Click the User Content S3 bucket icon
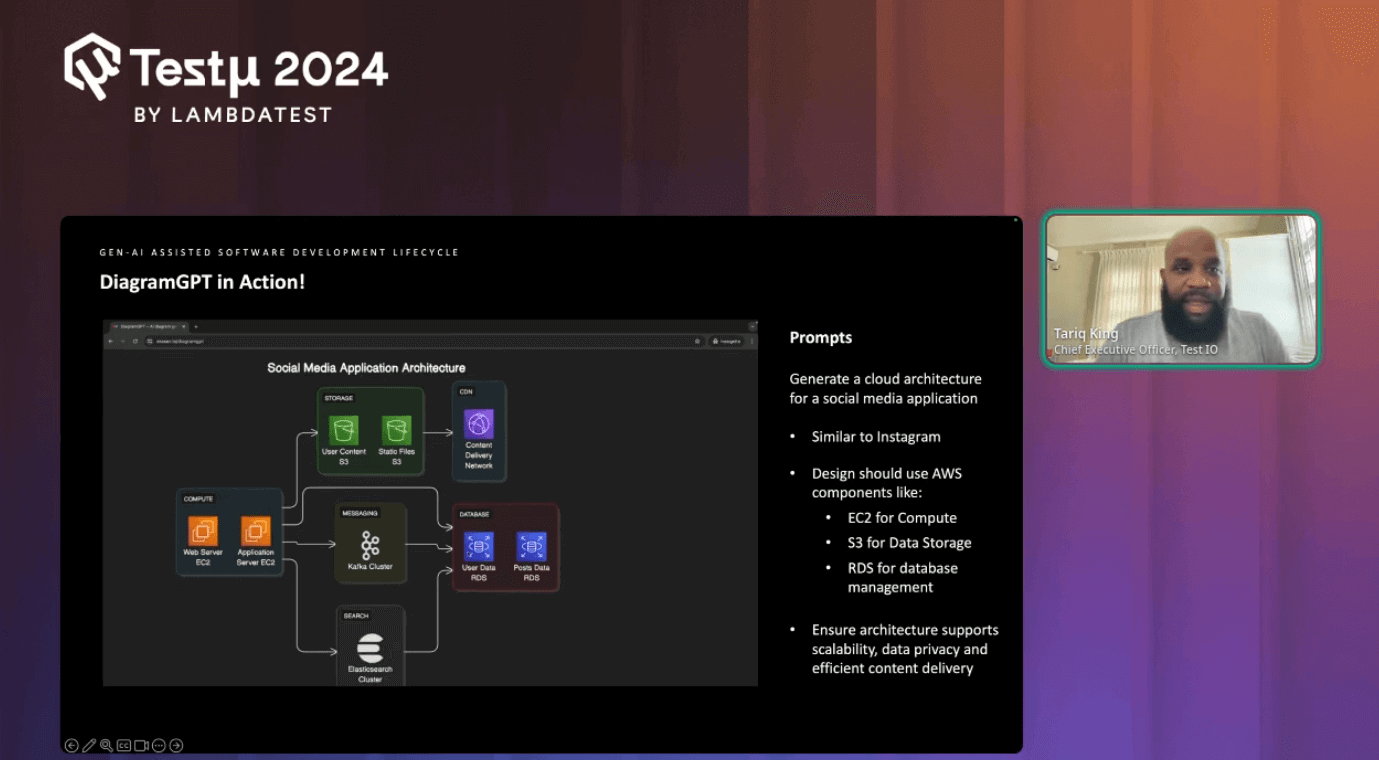The width and height of the screenshot is (1379, 760). (344, 430)
